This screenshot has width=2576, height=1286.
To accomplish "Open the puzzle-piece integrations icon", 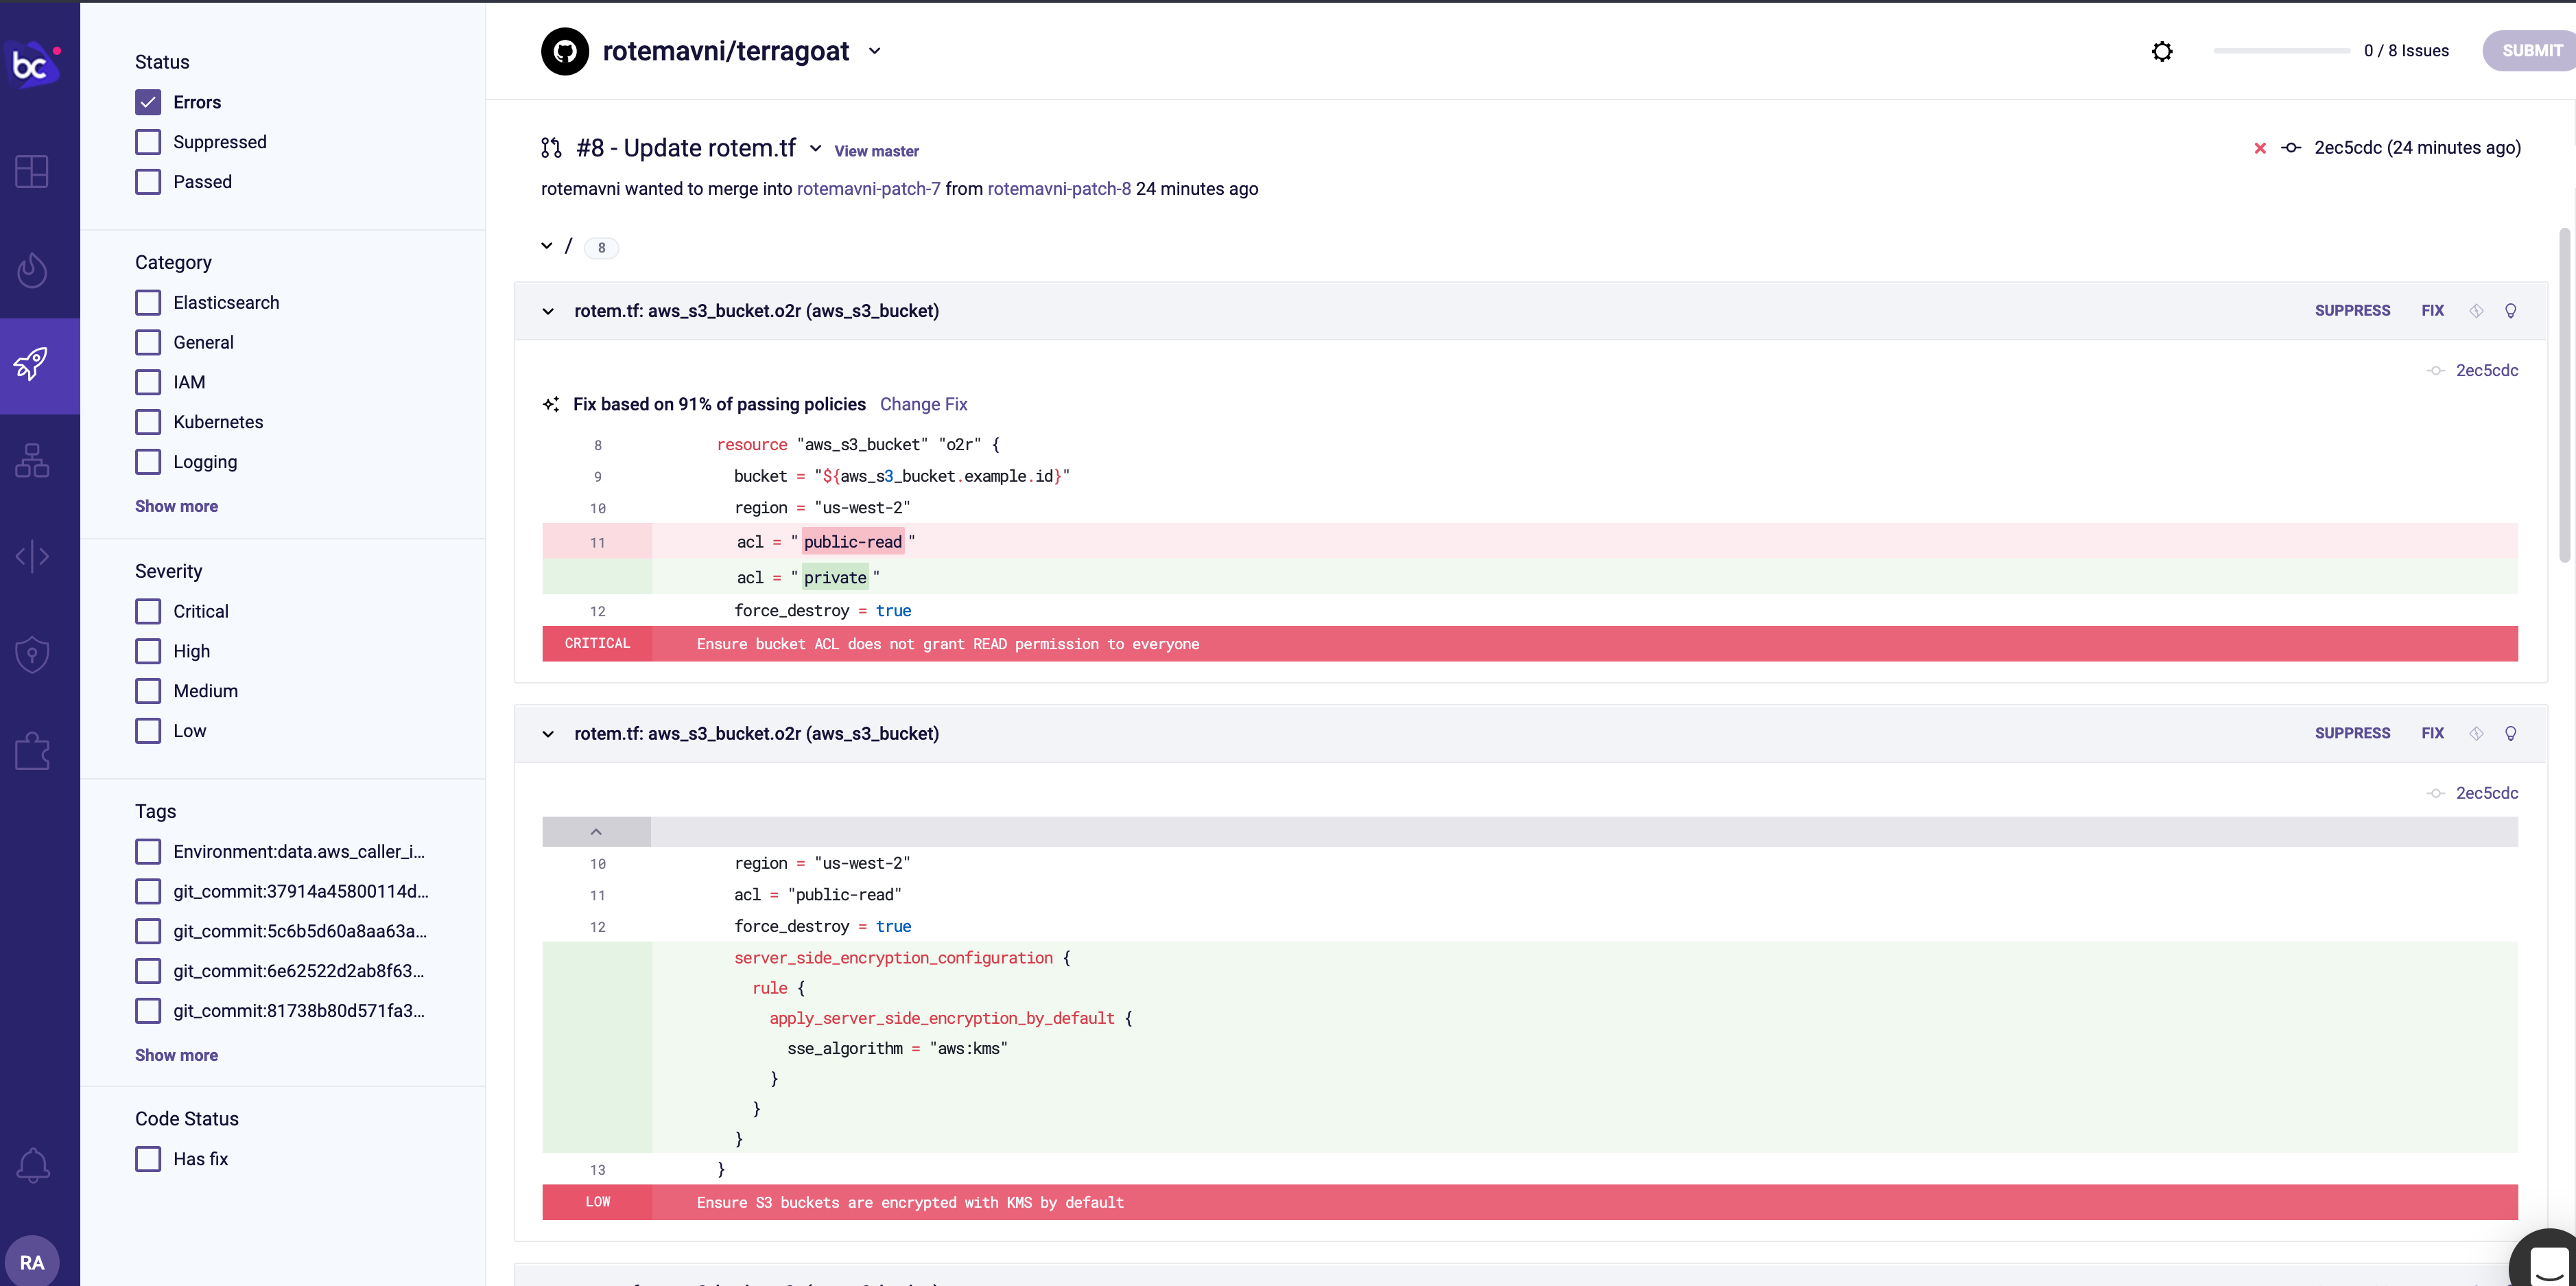I will coord(32,751).
